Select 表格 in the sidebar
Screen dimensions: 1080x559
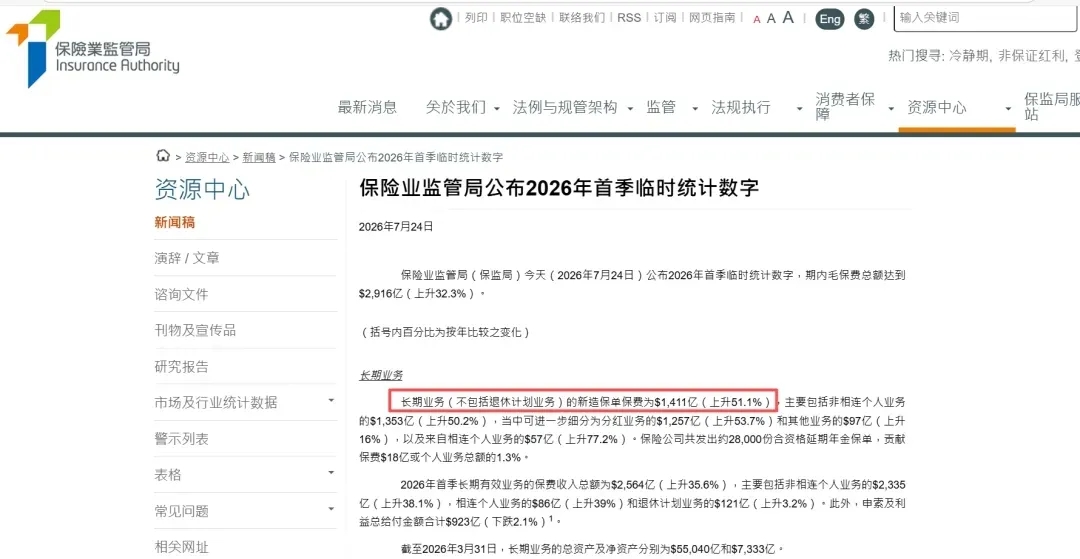click(168, 475)
